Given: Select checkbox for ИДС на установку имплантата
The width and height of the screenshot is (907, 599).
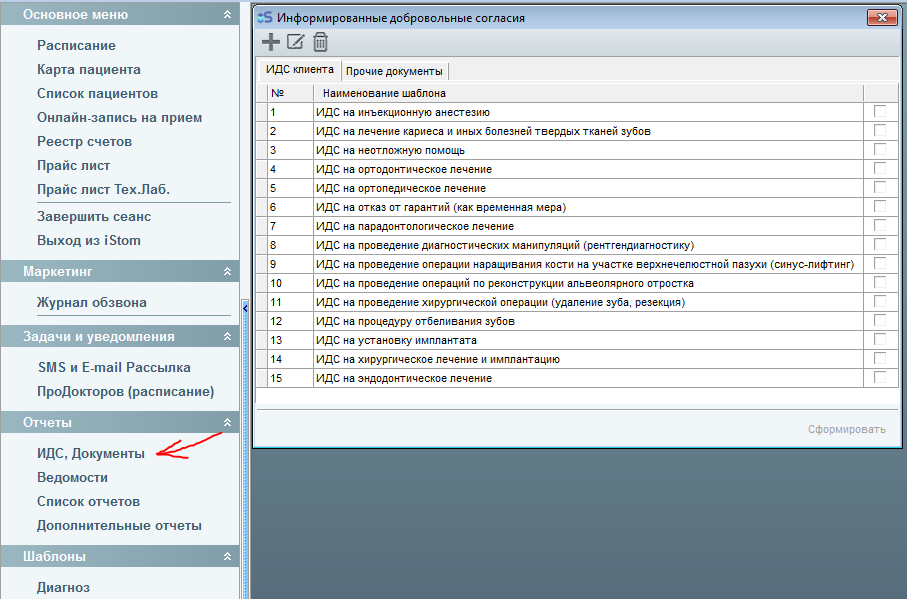Looking at the screenshot, I should pyautogui.click(x=880, y=340).
